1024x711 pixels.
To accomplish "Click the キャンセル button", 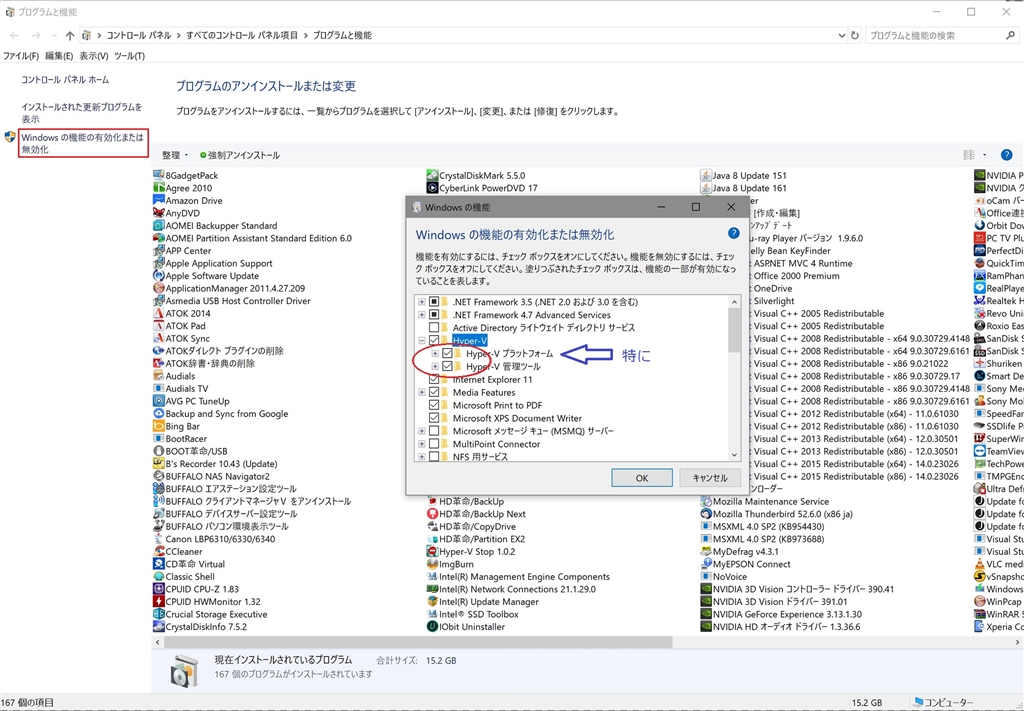I will tap(710, 478).
